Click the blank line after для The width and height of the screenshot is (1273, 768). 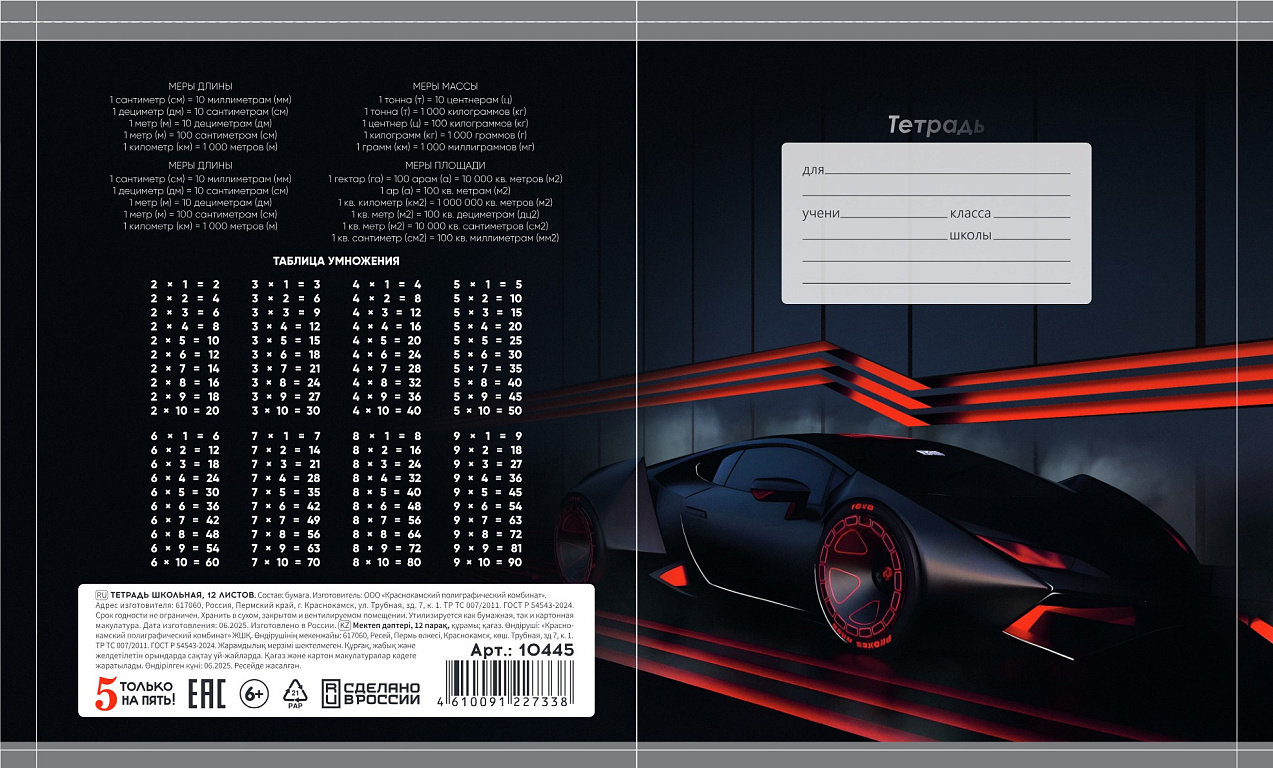[x=947, y=172]
